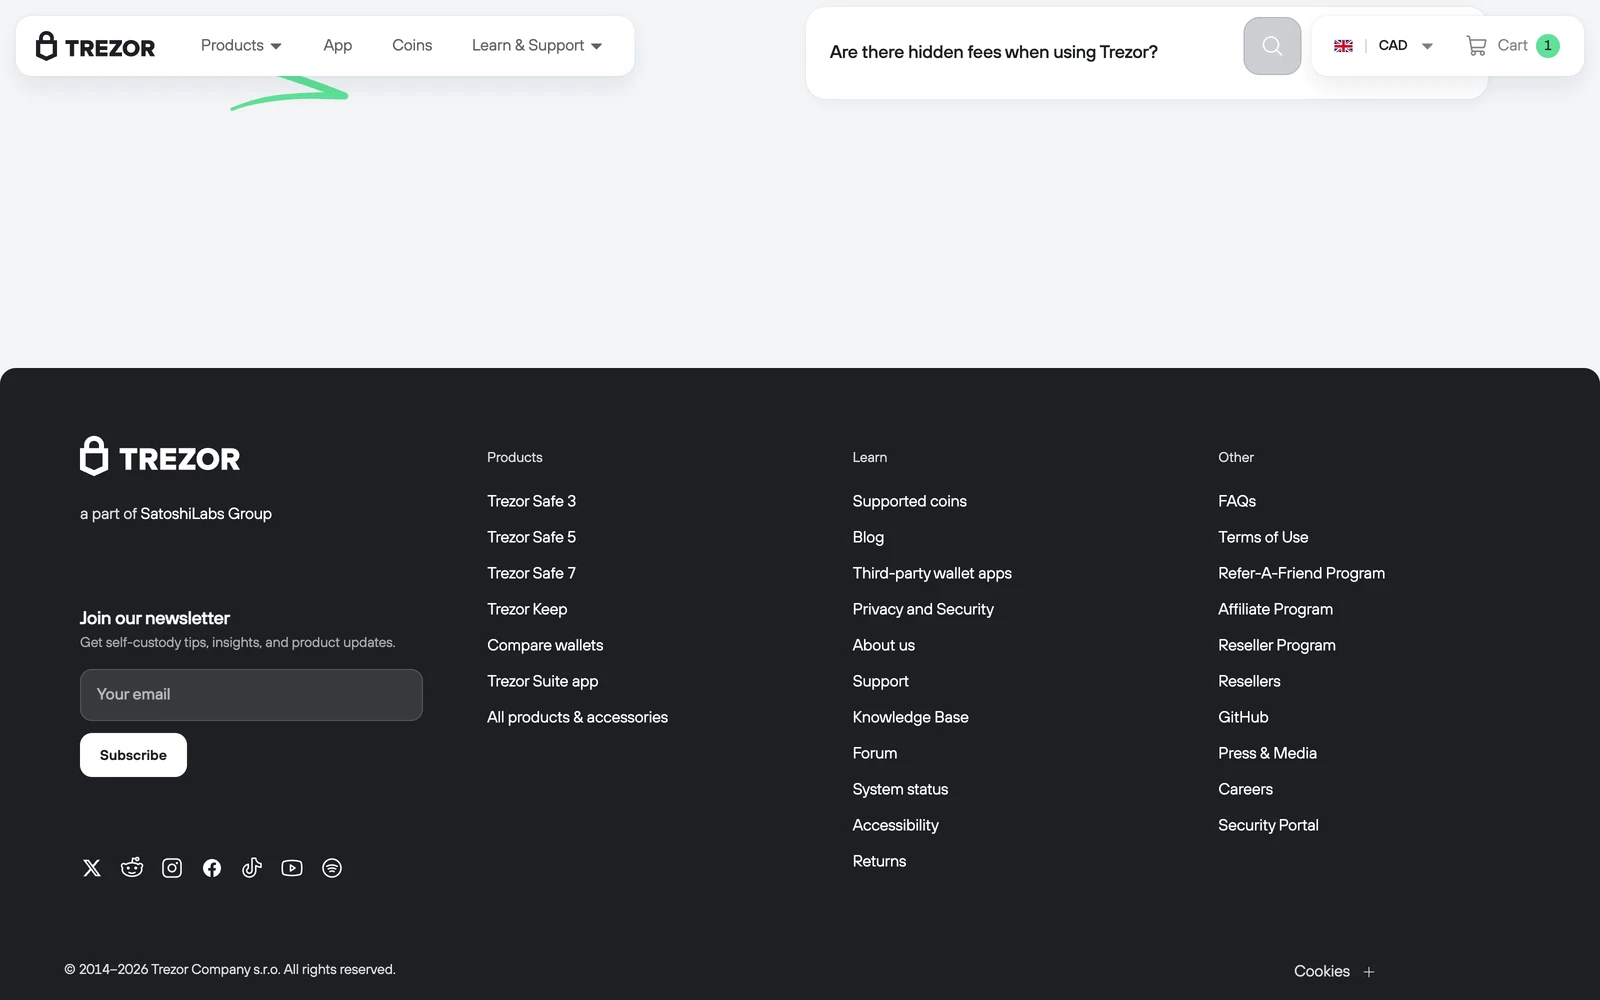Open Trezor's Reddit page icon

coord(132,868)
